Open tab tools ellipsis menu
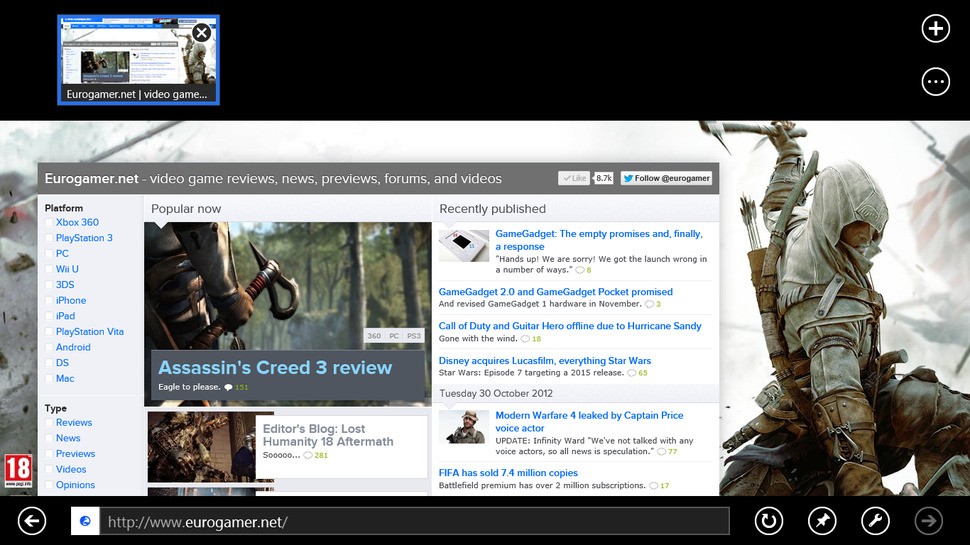 pyautogui.click(x=935, y=82)
